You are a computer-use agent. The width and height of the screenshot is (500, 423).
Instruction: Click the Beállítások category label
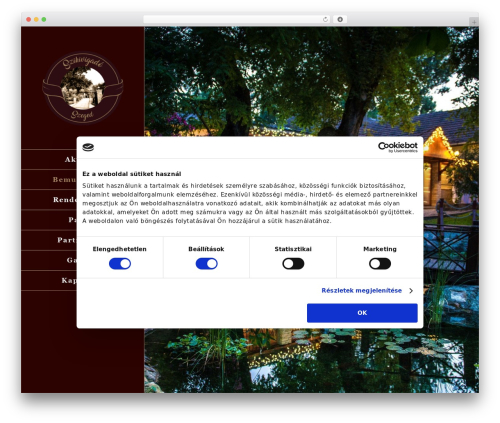coord(206,249)
